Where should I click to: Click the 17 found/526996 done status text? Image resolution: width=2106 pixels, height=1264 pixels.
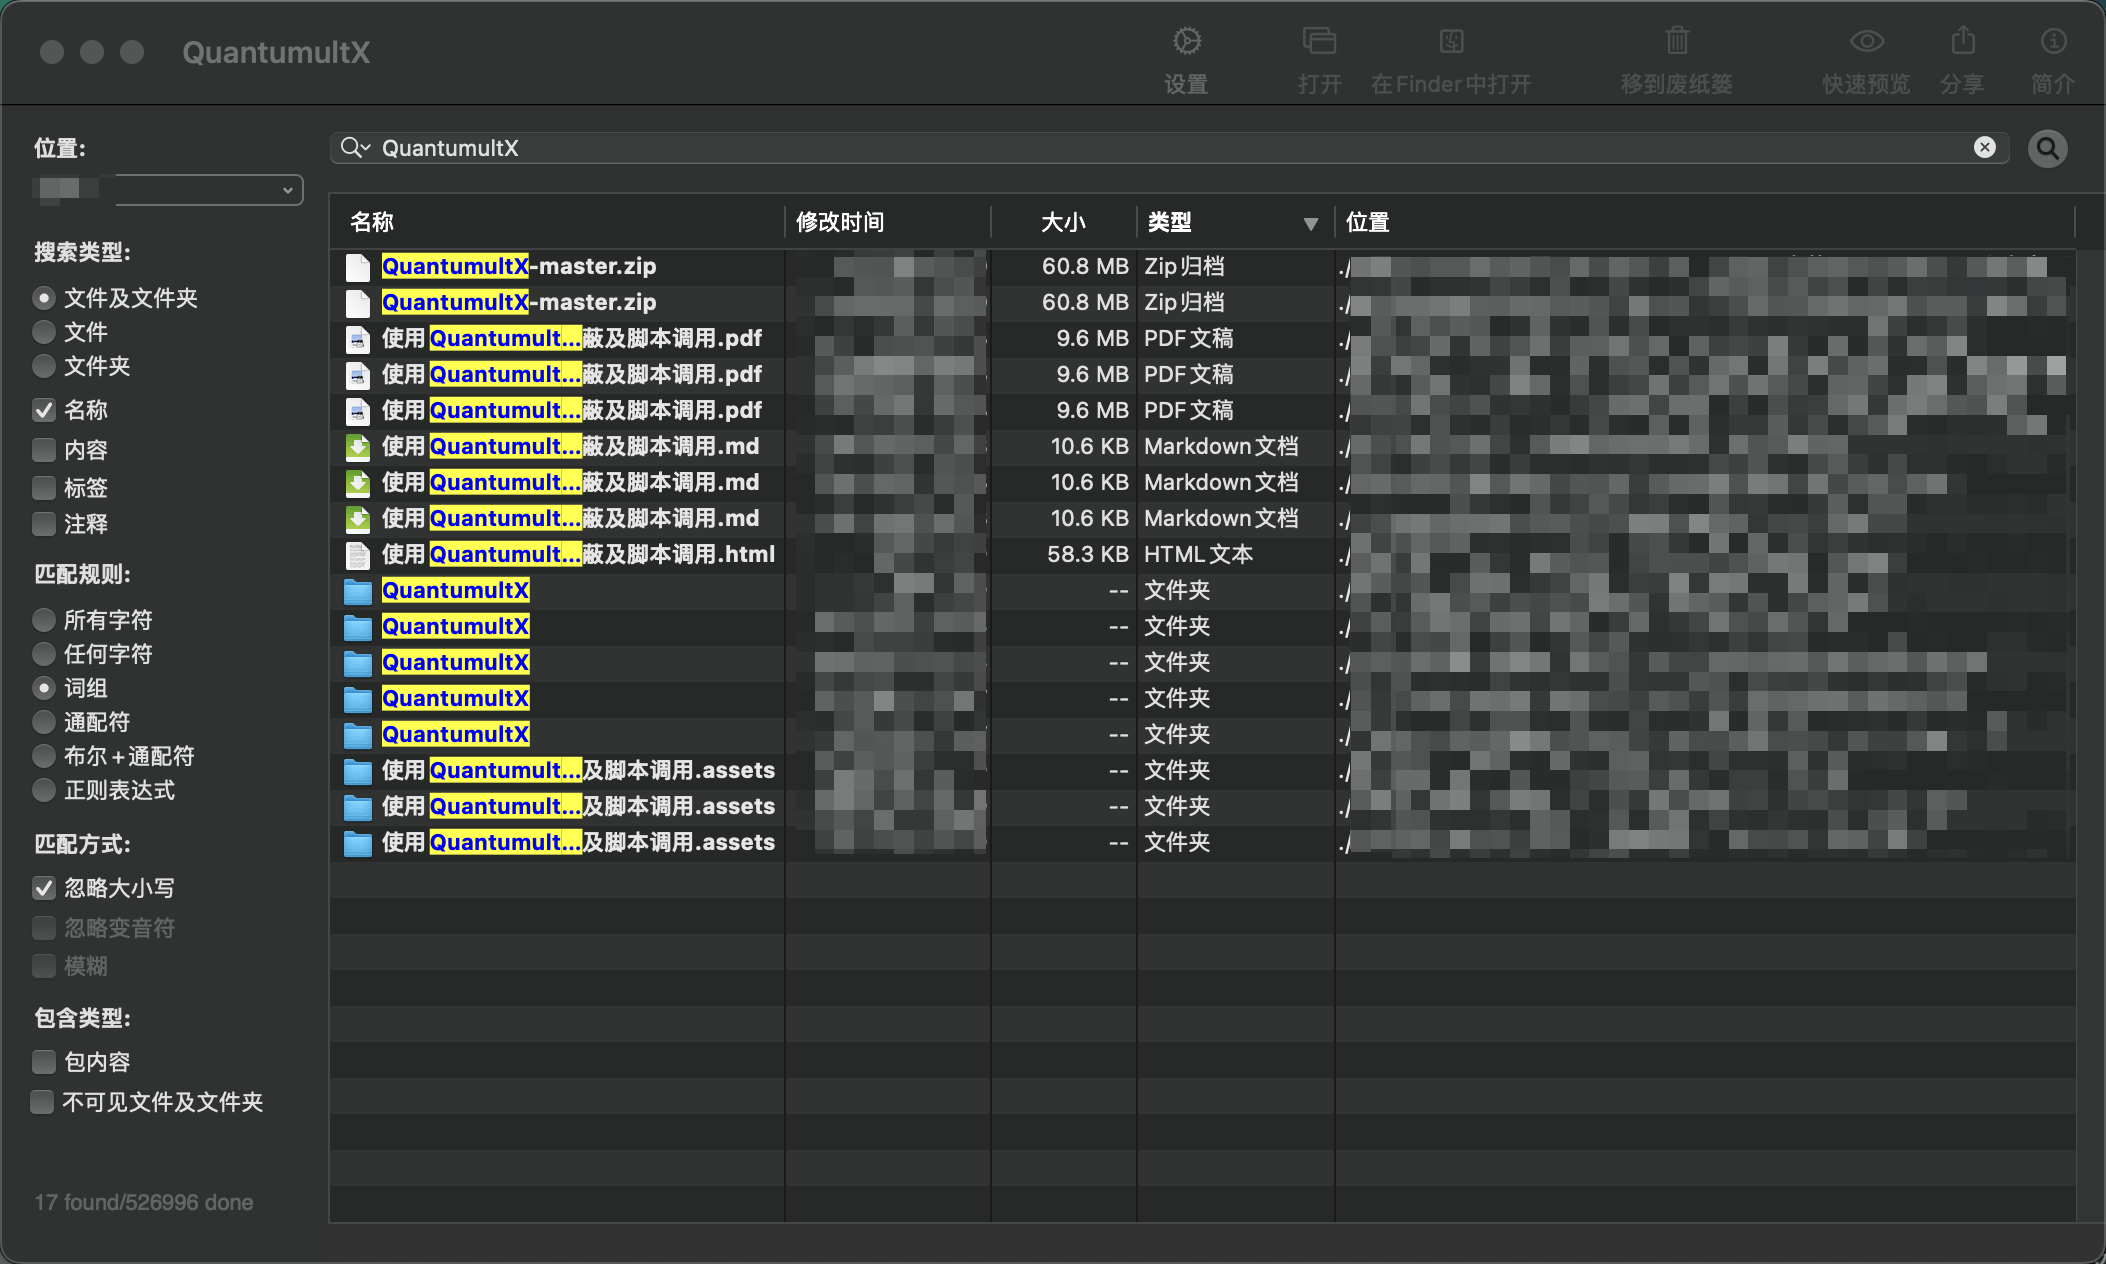click(x=144, y=1202)
